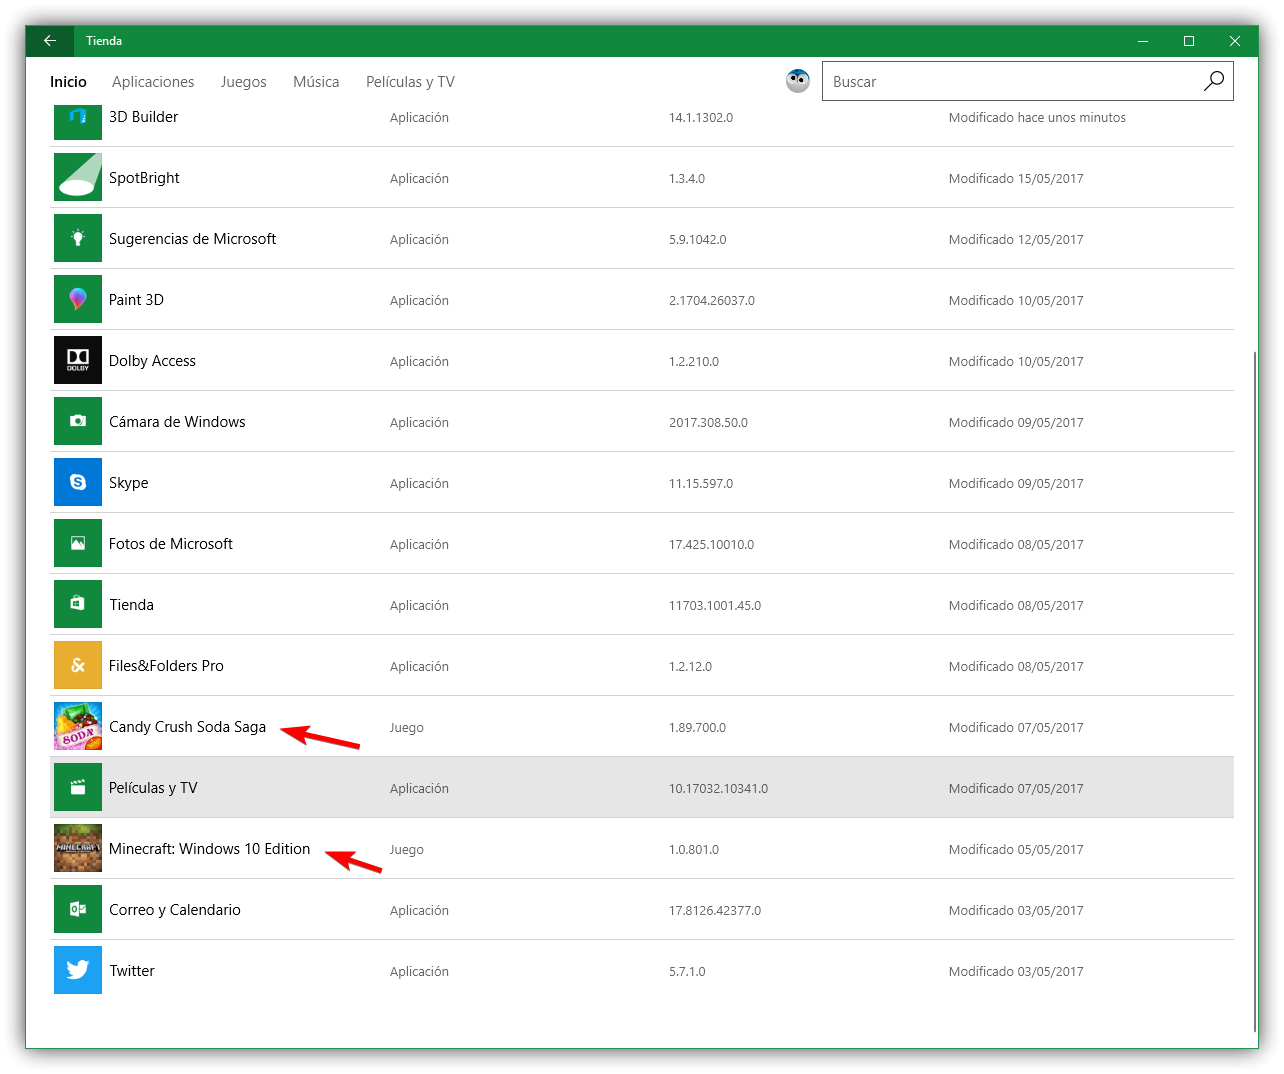Screen dimensions: 1284x1074
Task: Select the Fotos de Microsoft name
Action: tap(170, 544)
